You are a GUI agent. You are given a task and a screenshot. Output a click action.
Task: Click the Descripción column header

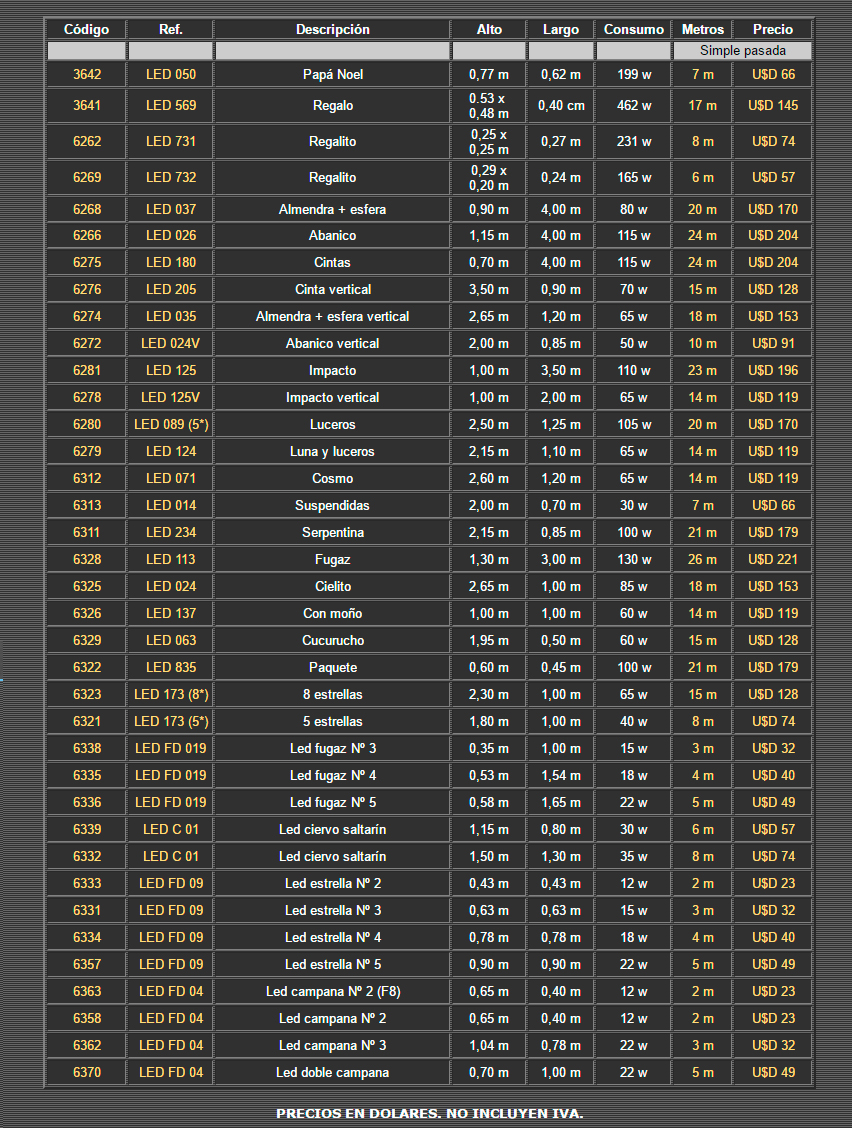click(x=332, y=29)
